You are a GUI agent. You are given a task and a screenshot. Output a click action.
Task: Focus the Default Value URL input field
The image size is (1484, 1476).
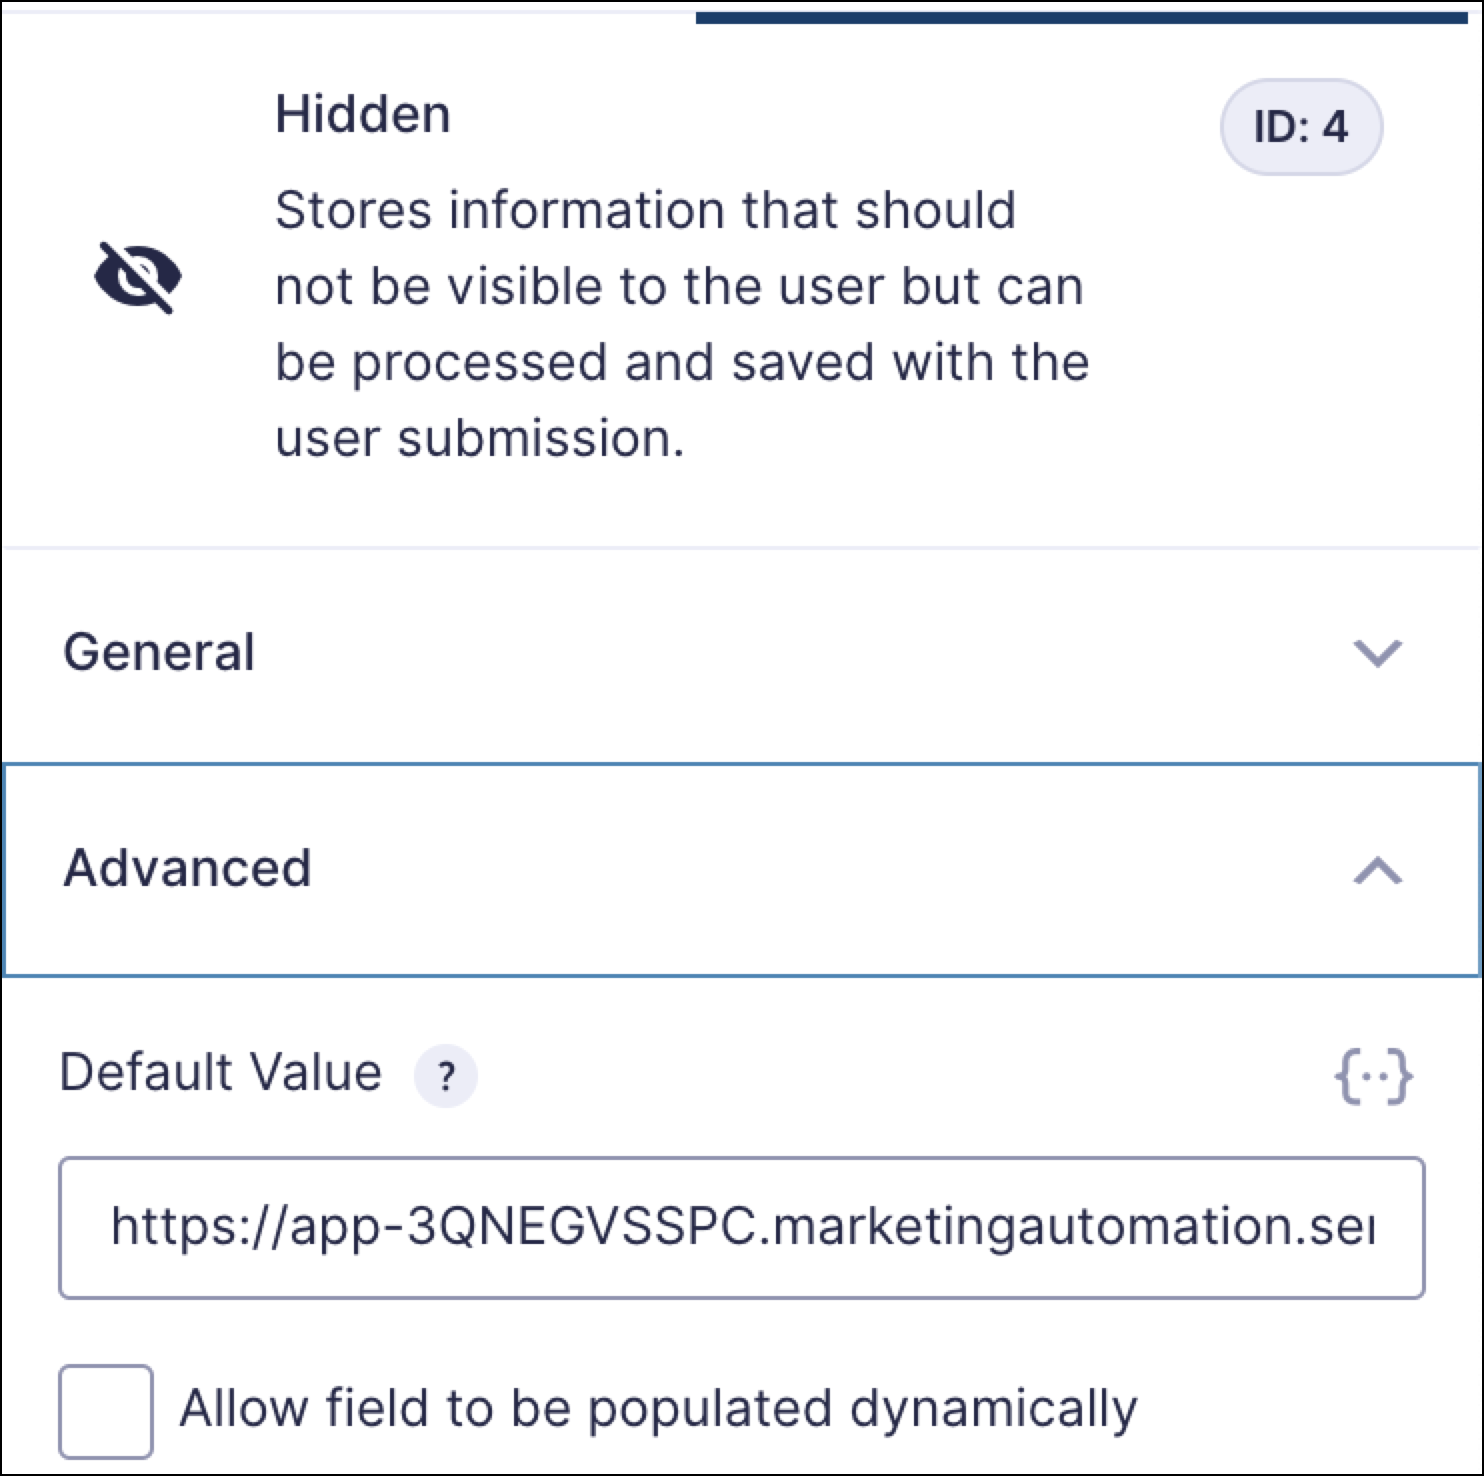(x=741, y=1228)
